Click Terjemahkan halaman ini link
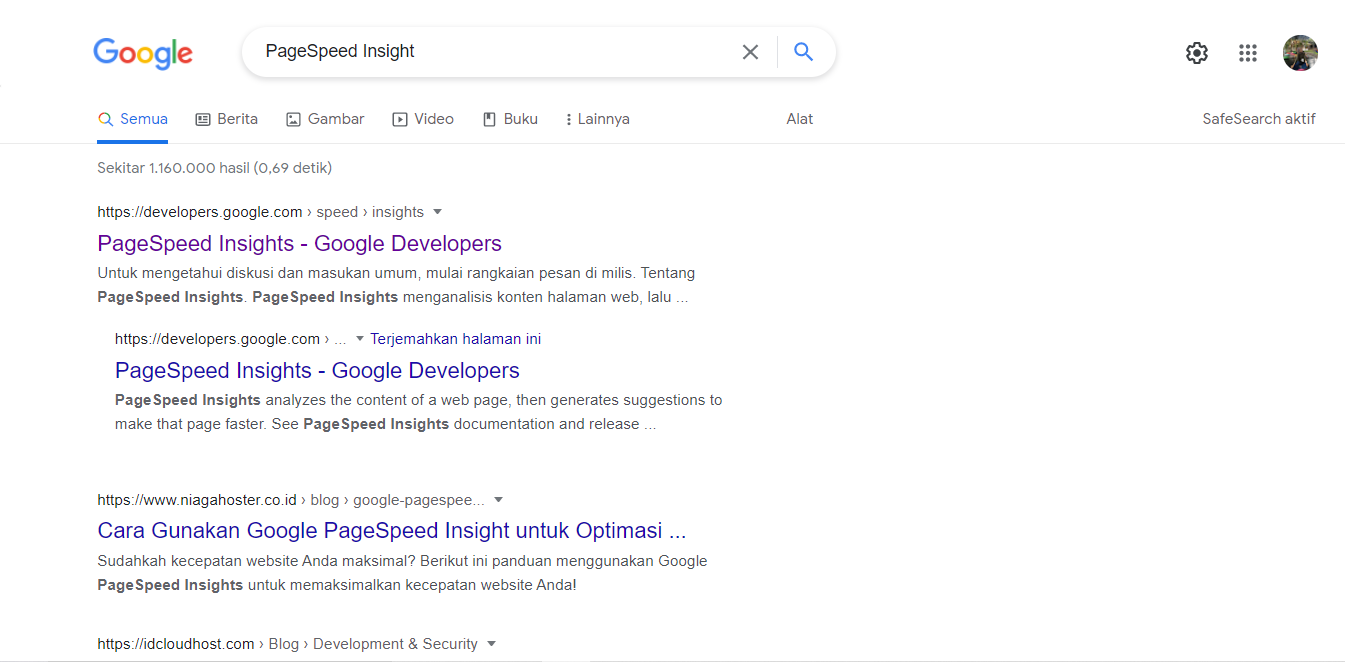This screenshot has width=1345, height=662. (455, 339)
